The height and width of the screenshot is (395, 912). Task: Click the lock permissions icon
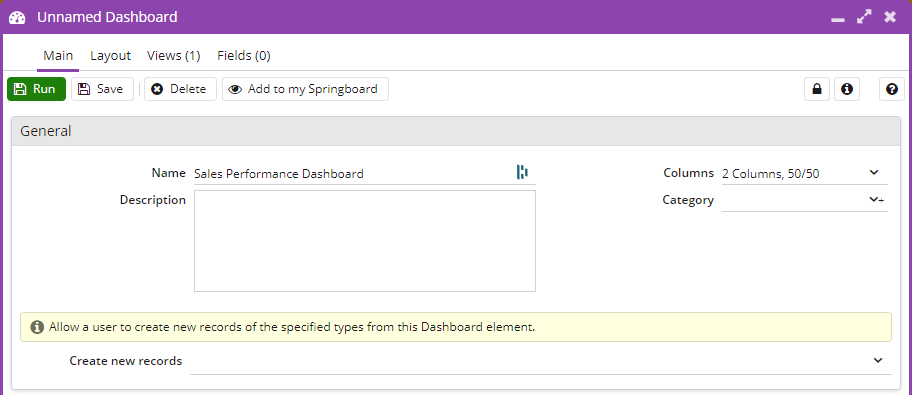click(817, 89)
